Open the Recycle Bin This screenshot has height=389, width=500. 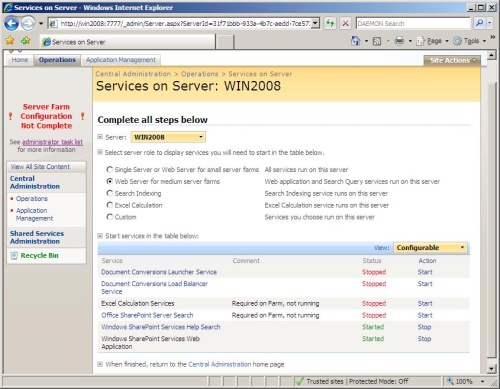pos(39,256)
